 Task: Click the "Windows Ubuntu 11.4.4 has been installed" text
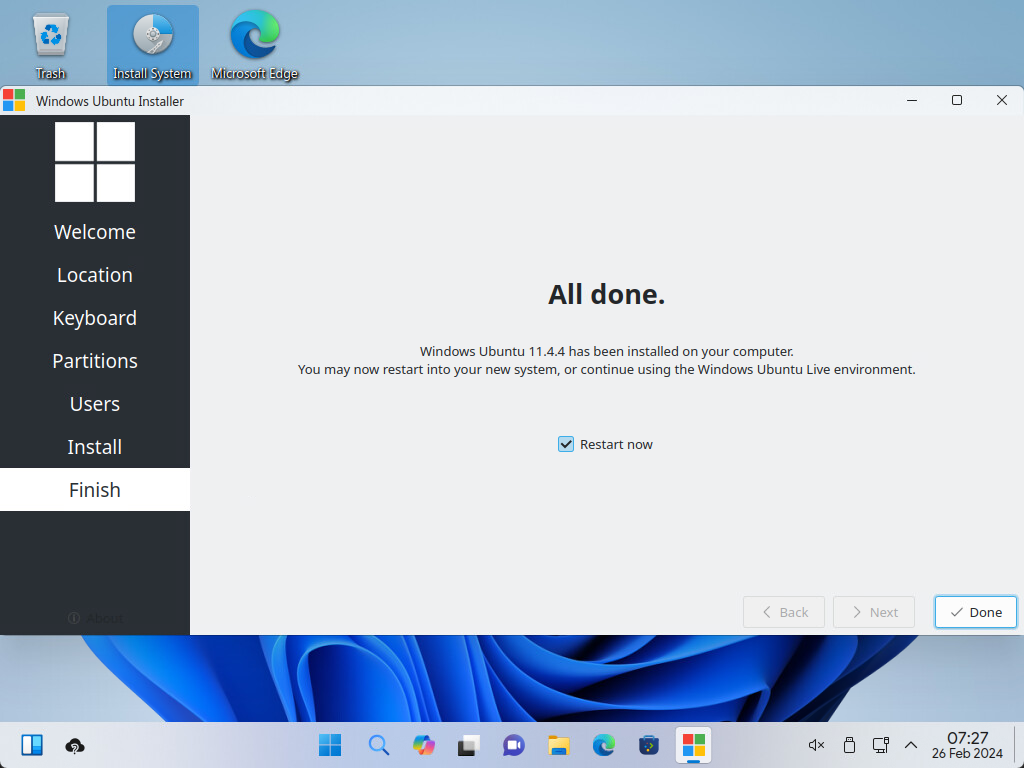[x=607, y=351]
